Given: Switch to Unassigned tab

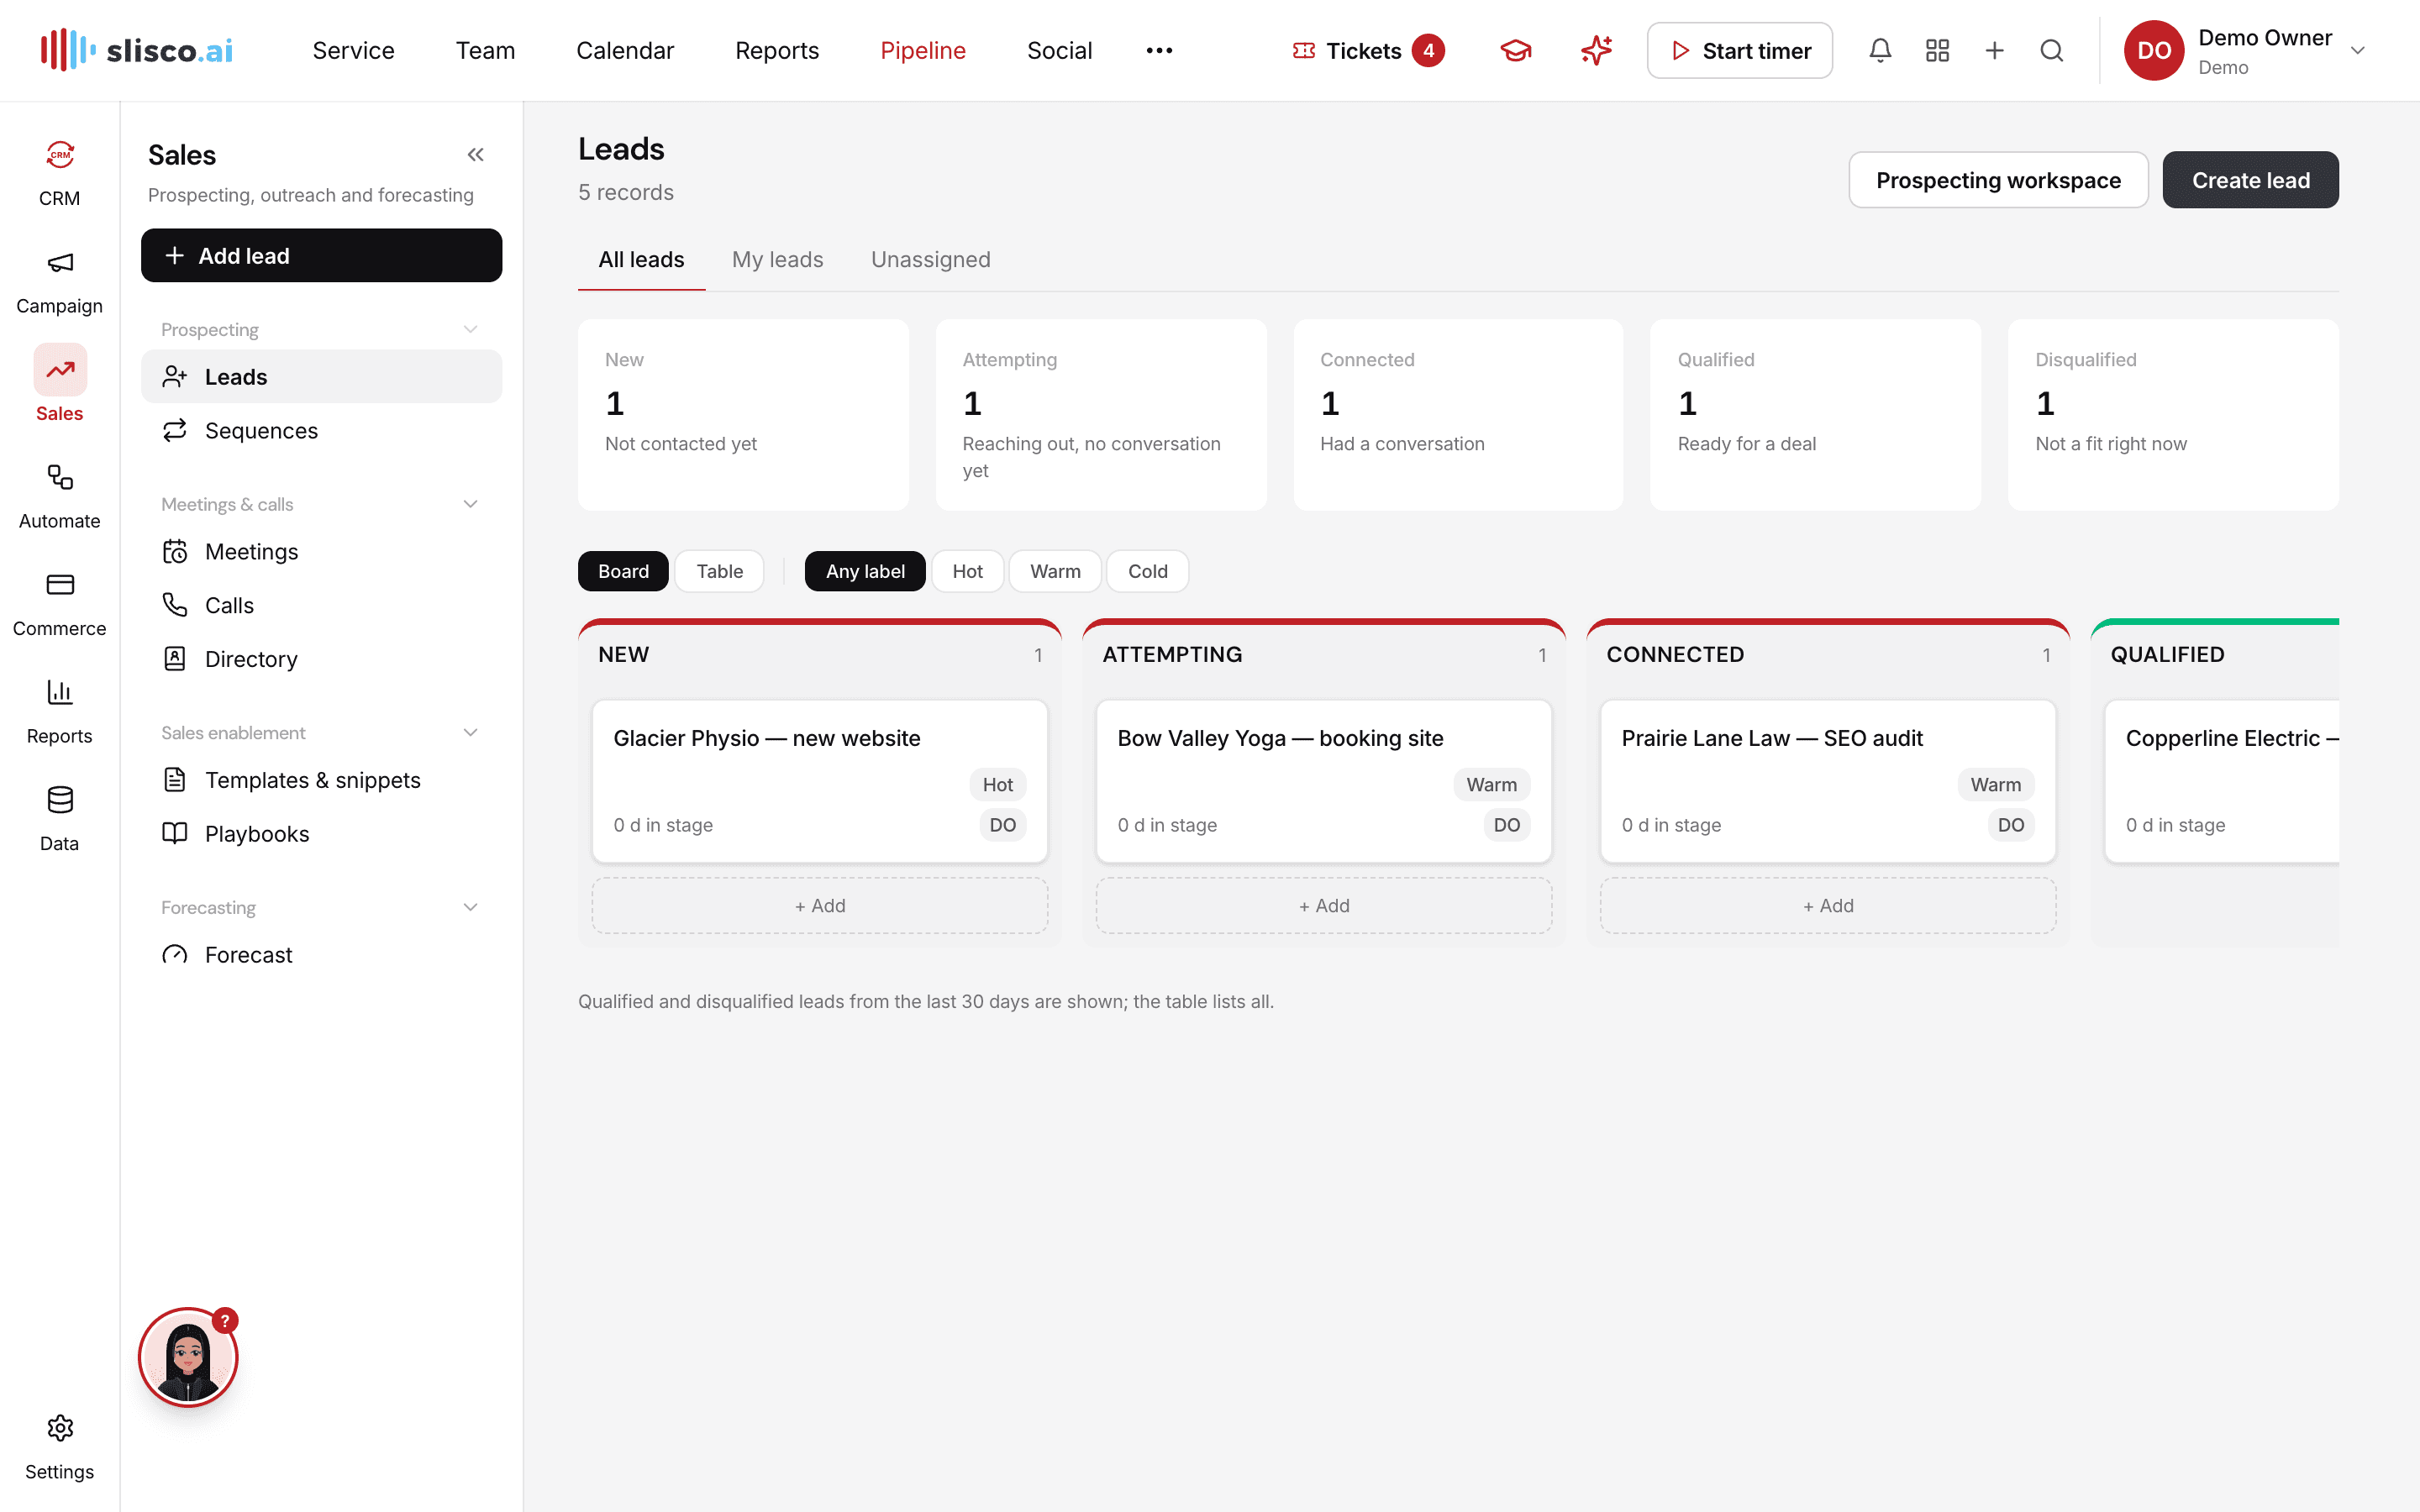Looking at the screenshot, I should click(x=930, y=259).
